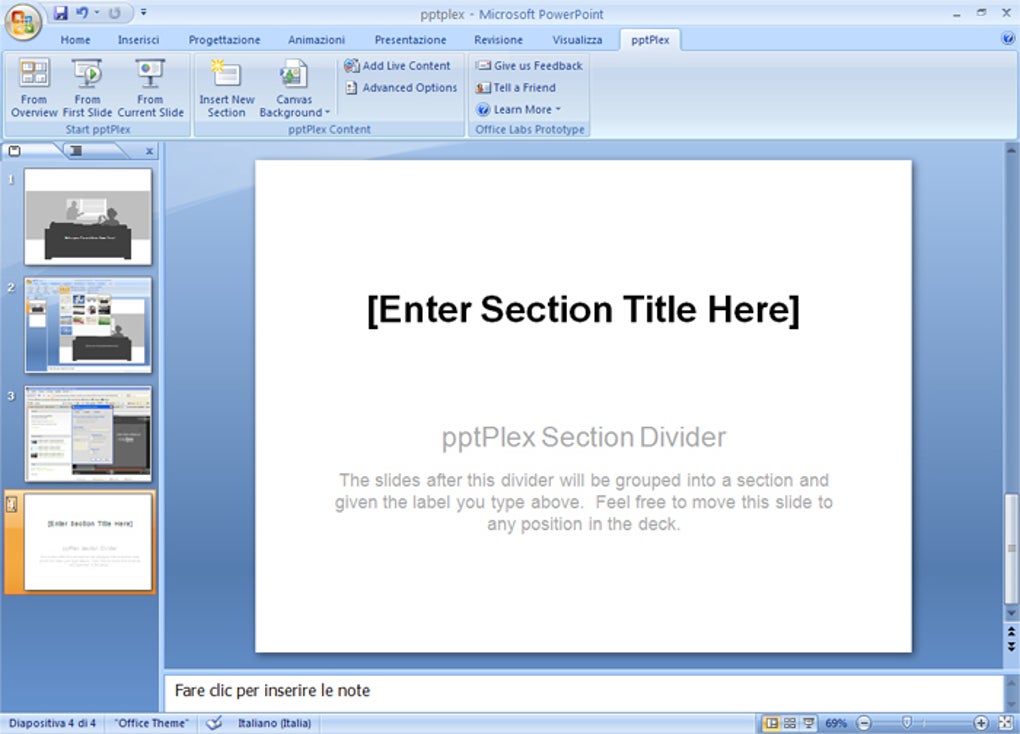Click the Office button logo
1020x734 pixels.
23,21
